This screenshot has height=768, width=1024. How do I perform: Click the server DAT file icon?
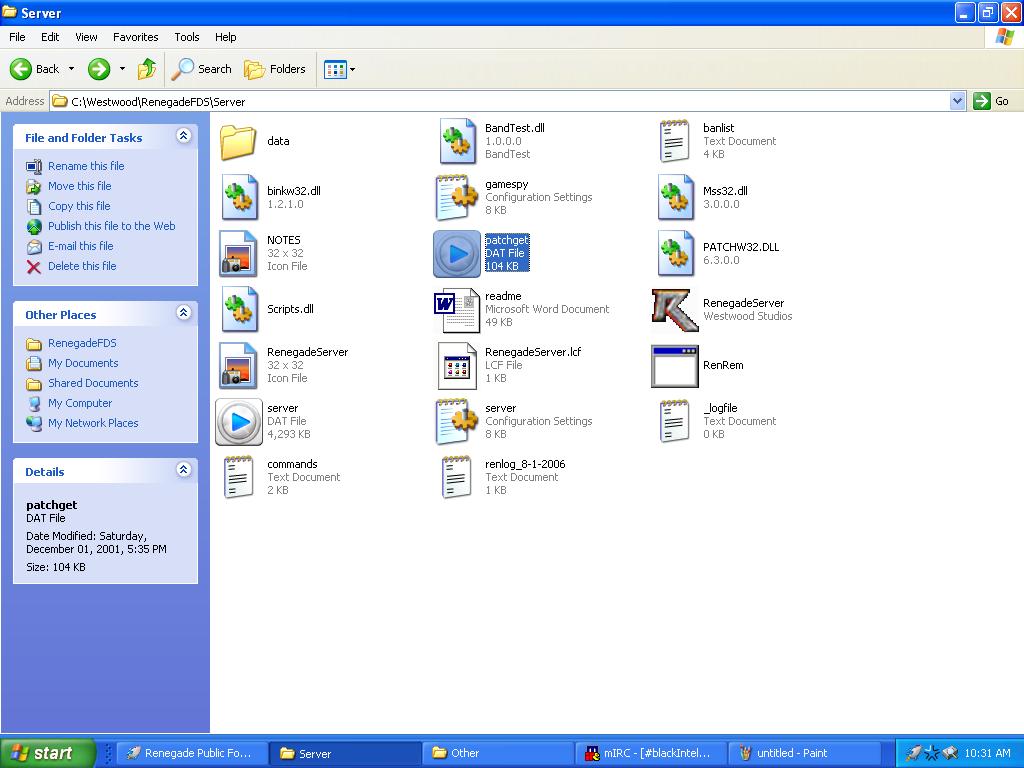(x=239, y=422)
